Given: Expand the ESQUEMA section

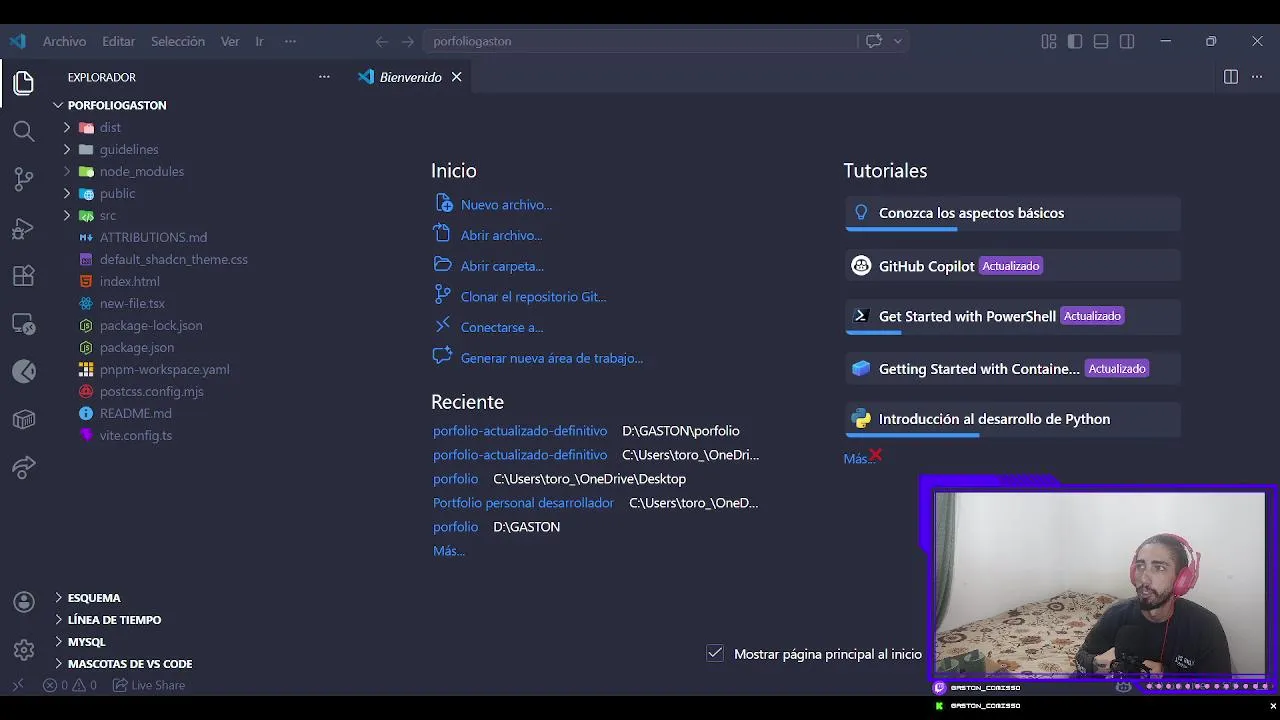Looking at the screenshot, I should [94, 598].
